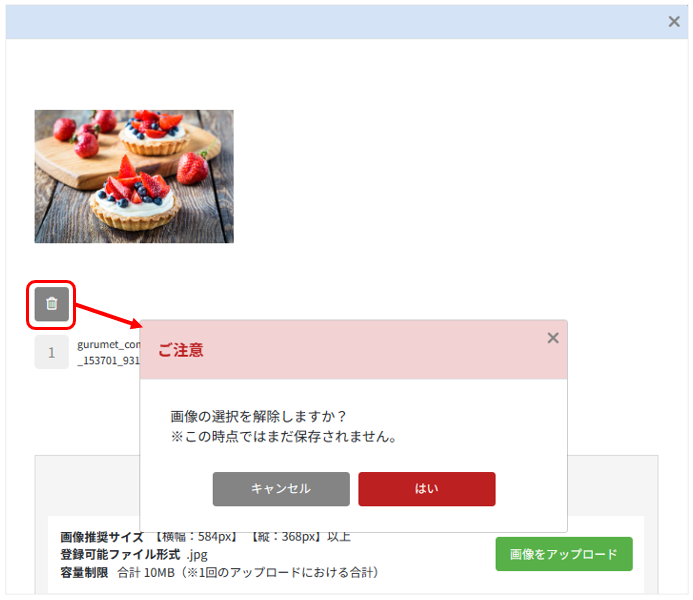Click the green 画像をアップロード button
The image size is (693, 600).
click(564, 554)
